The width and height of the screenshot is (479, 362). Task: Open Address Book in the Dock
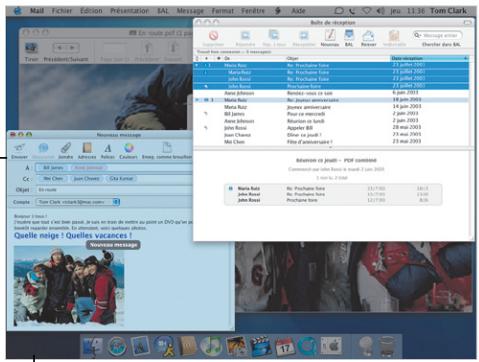point(188,346)
